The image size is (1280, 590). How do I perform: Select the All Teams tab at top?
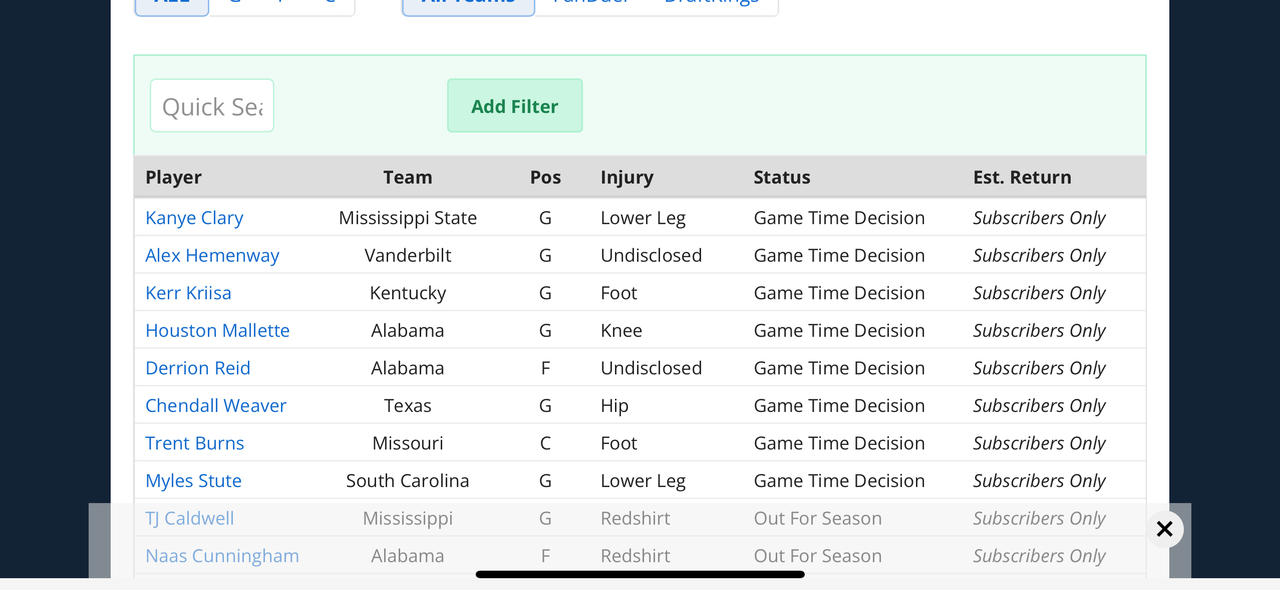pos(468,5)
